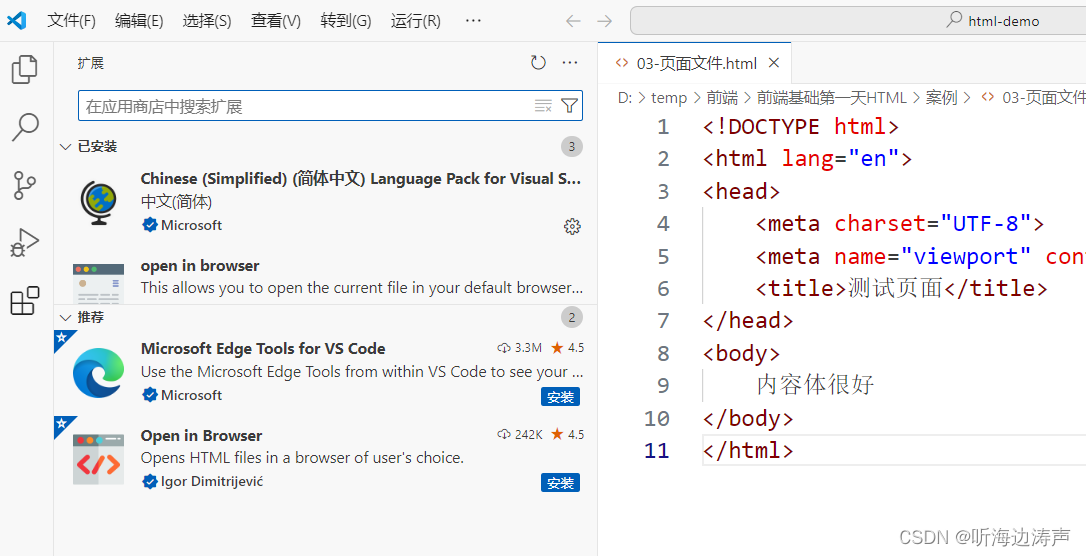Click the closing </html> tag line

point(748,451)
